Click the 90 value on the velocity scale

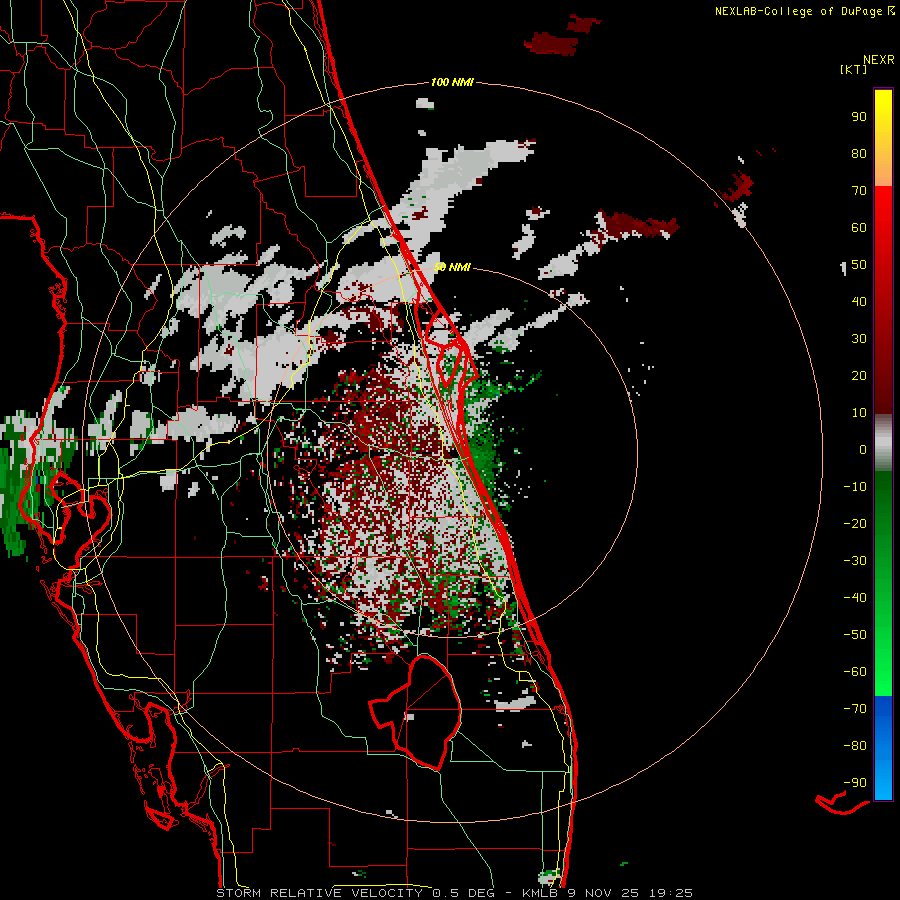[859, 117]
